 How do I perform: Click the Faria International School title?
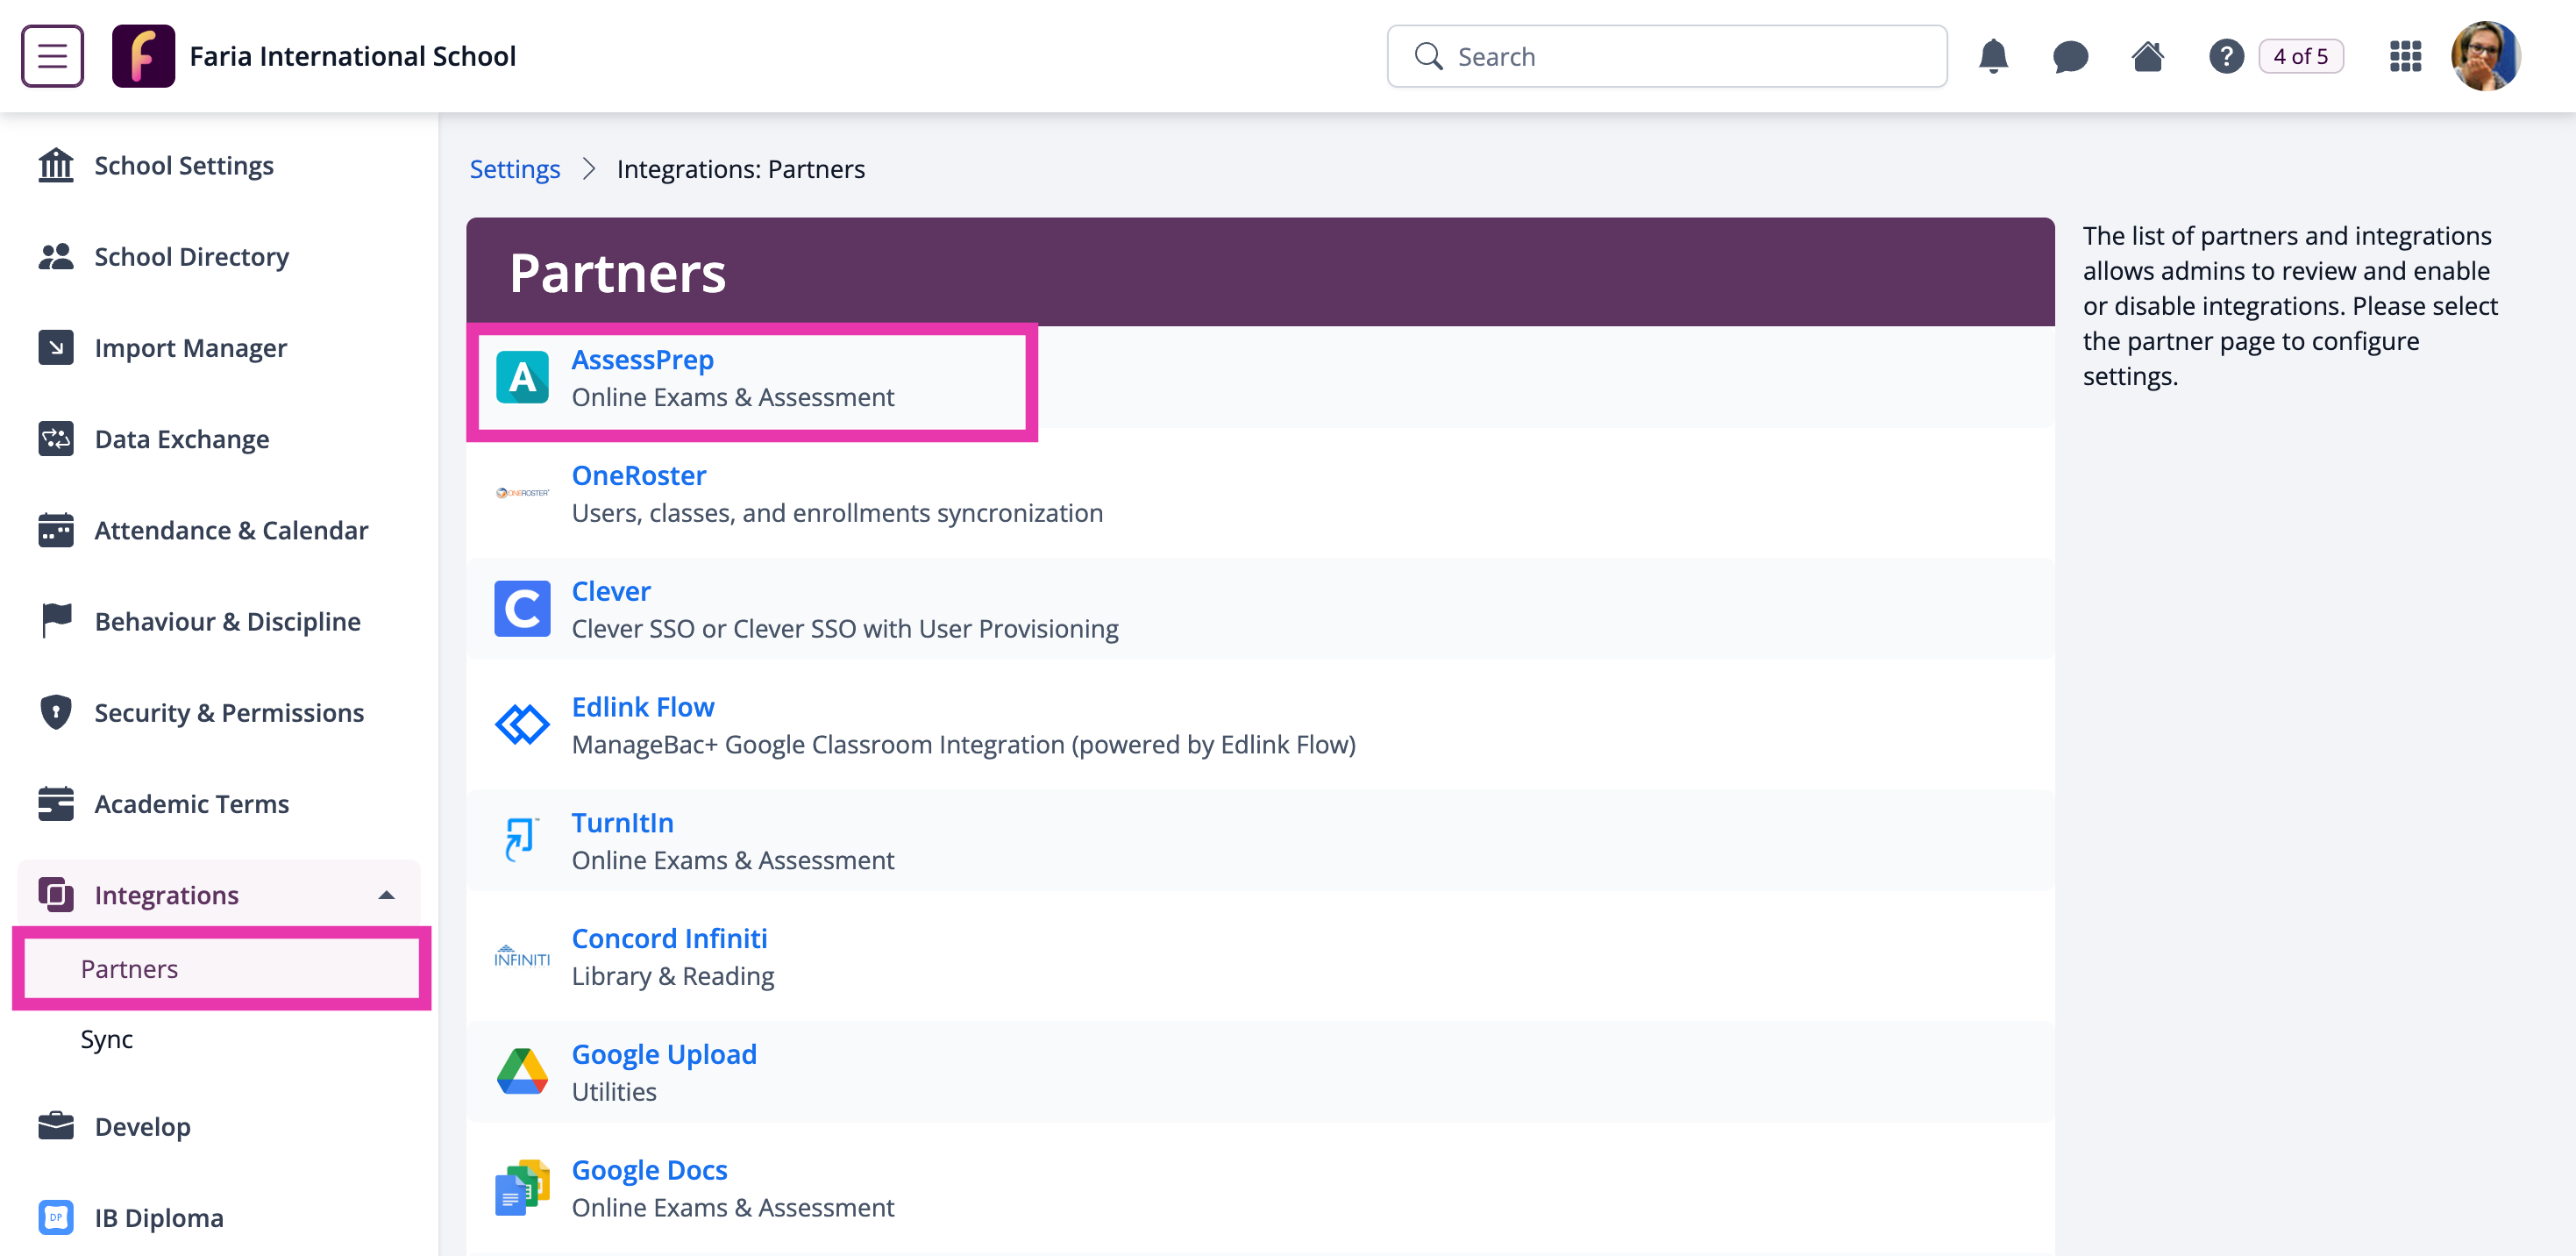(x=353, y=56)
